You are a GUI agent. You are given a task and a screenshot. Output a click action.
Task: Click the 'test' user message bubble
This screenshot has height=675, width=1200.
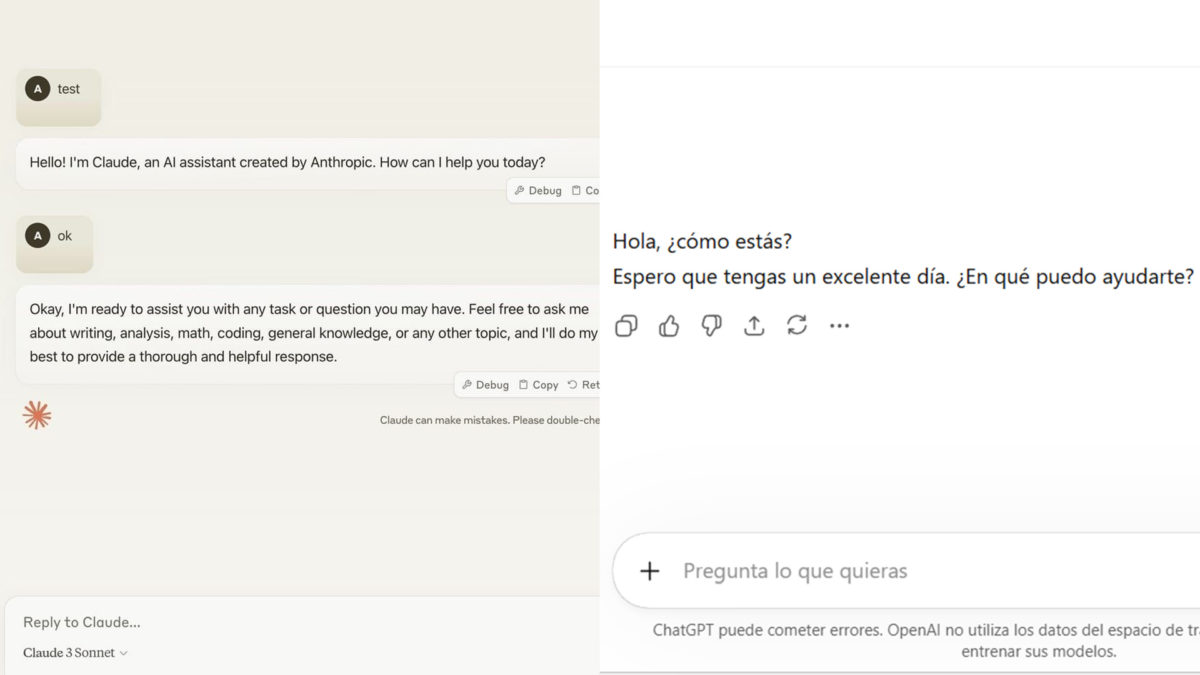(x=58, y=97)
